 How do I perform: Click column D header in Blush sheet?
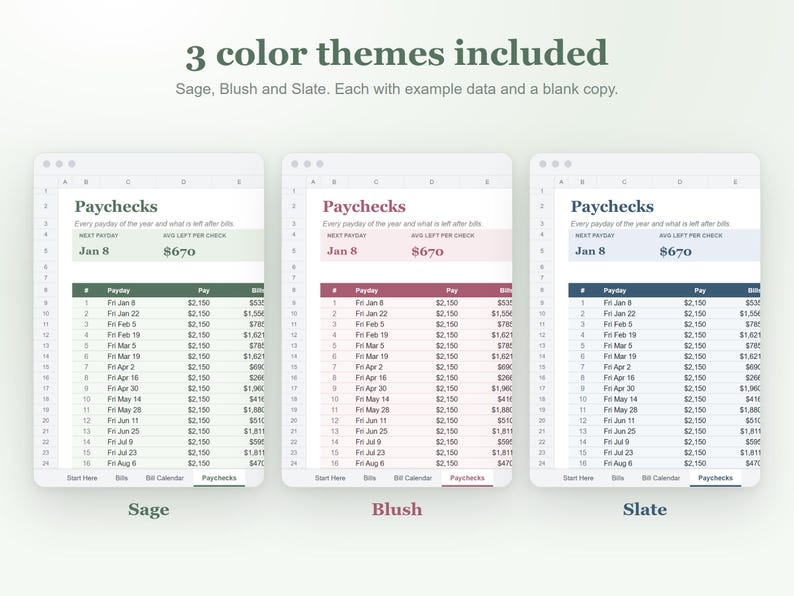(432, 182)
